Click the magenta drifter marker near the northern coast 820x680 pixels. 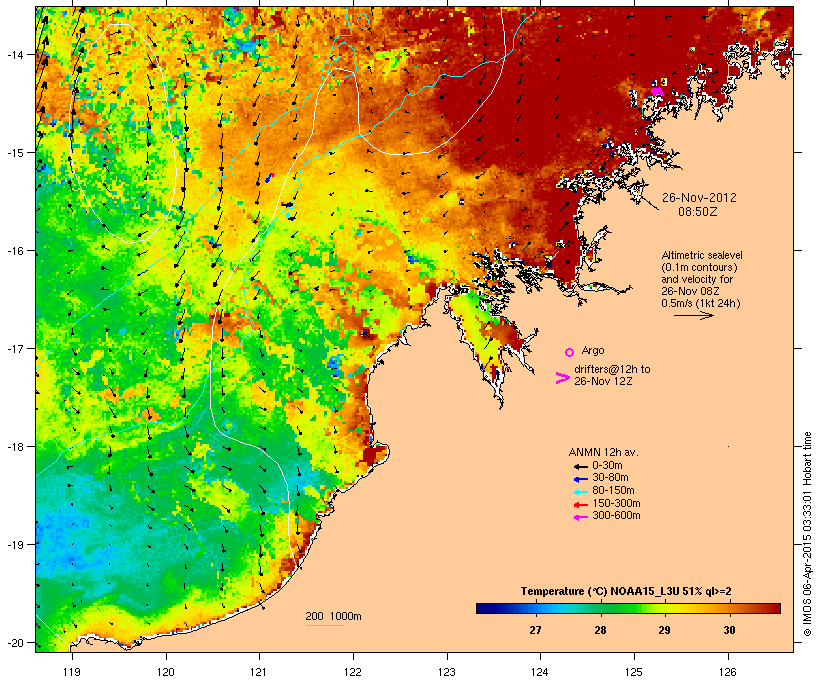tap(657, 92)
